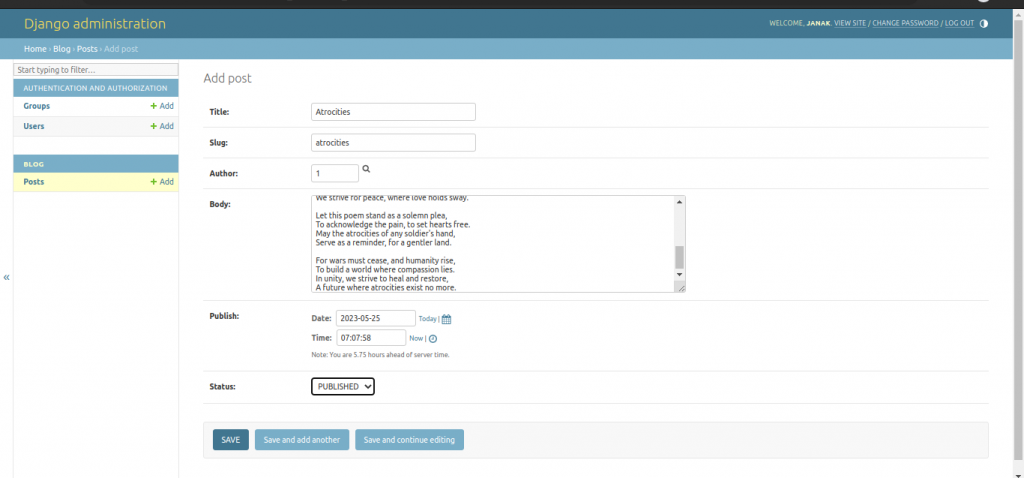Collapse the sidebar with the double-arrow icon
Viewport: 1024px width, 478px height.
7,278
